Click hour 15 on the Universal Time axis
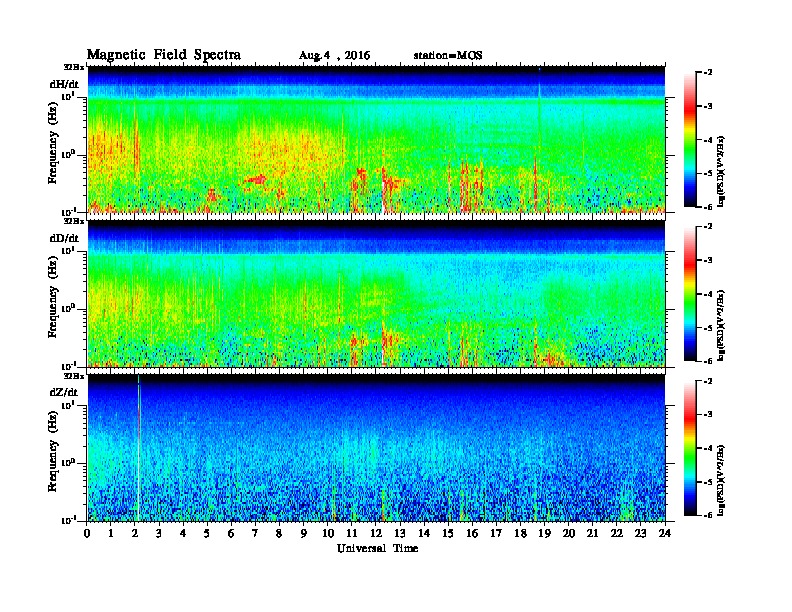The width and height of the screenshot is (792, 612). [448, 534]
